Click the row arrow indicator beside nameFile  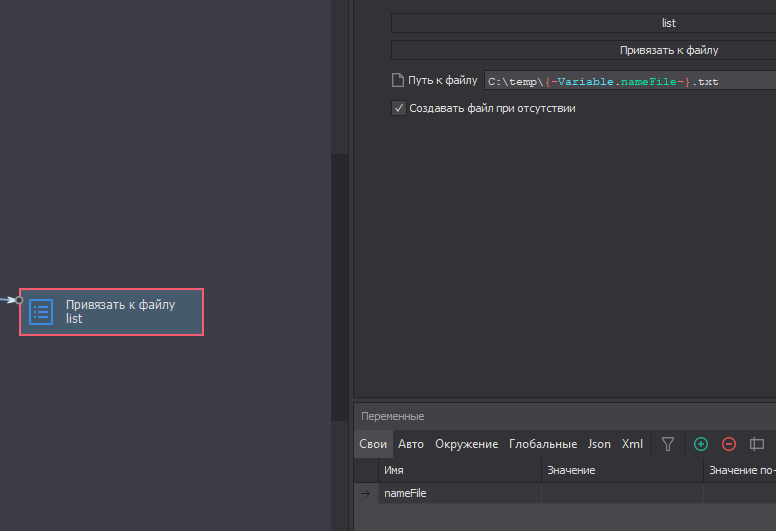point(365,493)
